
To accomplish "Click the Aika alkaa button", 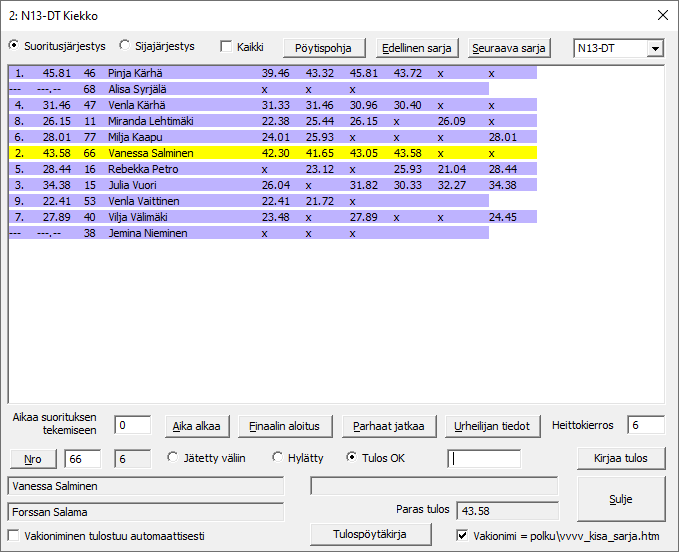I will tap(197, 425).
